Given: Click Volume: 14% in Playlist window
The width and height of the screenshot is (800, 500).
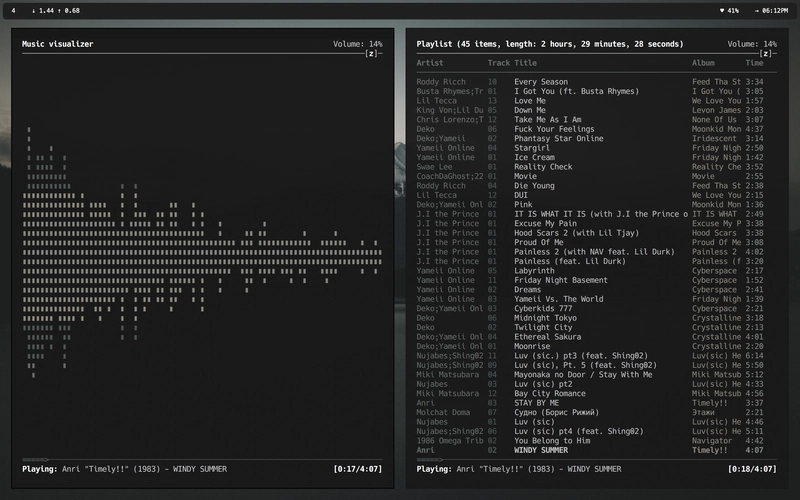Looking at the screenshot, I should coord(752,44).
